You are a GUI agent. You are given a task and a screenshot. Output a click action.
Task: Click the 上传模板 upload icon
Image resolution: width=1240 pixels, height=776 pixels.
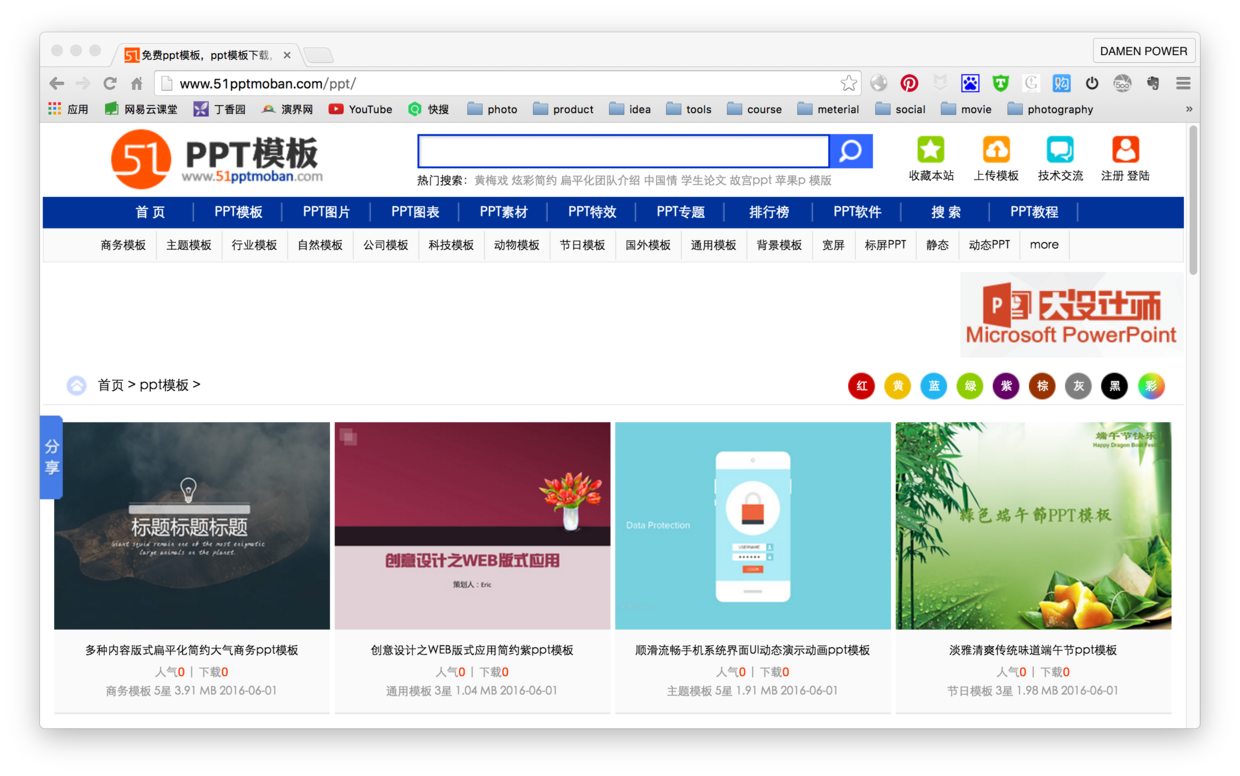click(996, 150)
